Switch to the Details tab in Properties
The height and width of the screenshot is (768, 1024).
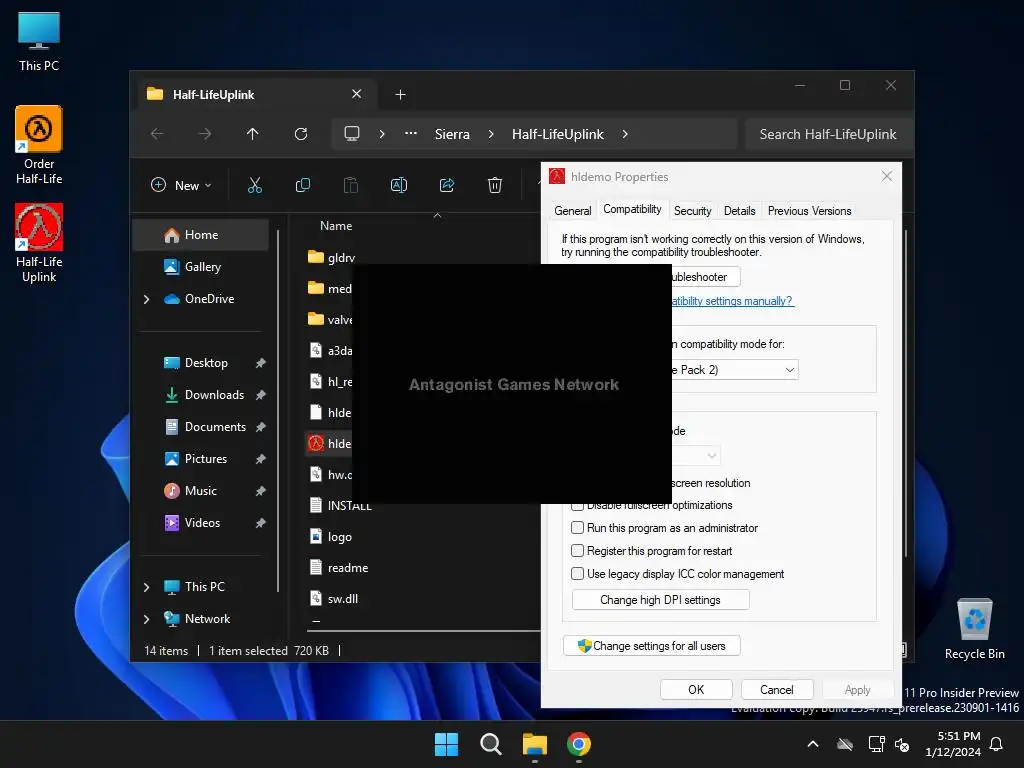pyautogui.click(x=739, y=211)
